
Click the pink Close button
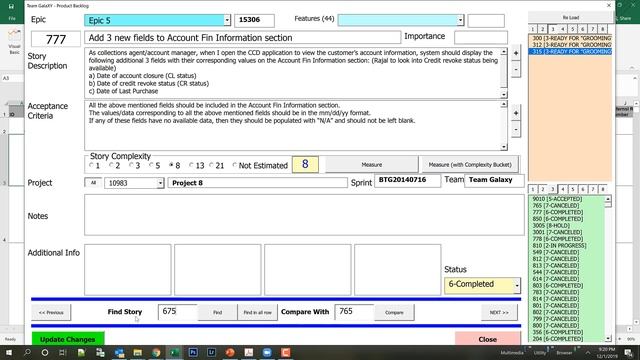coord(488,339)
